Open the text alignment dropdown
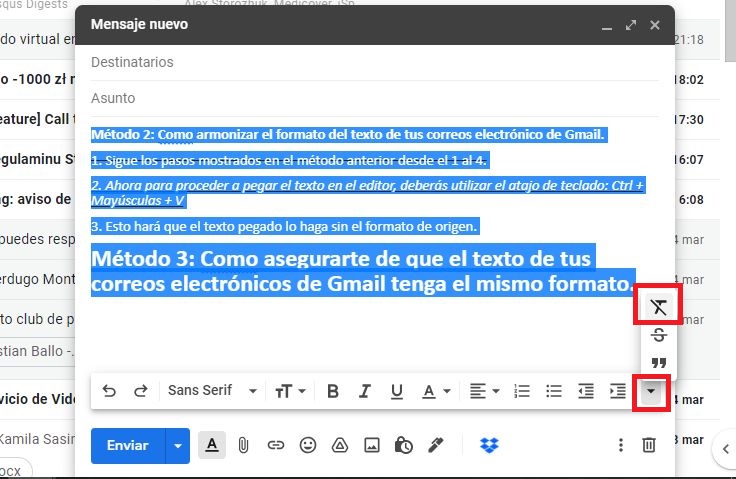The width and height of the screenshot is (736, 479). [x=485, y=391]
